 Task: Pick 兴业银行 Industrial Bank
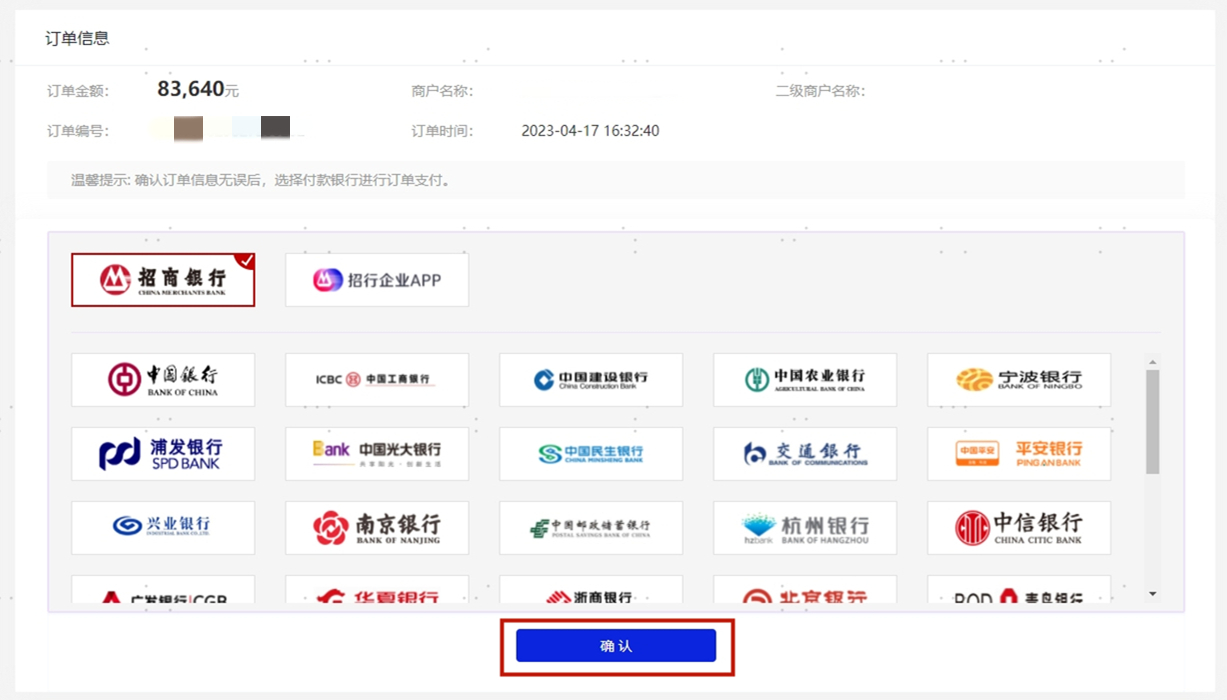click(x=163, y=528)
